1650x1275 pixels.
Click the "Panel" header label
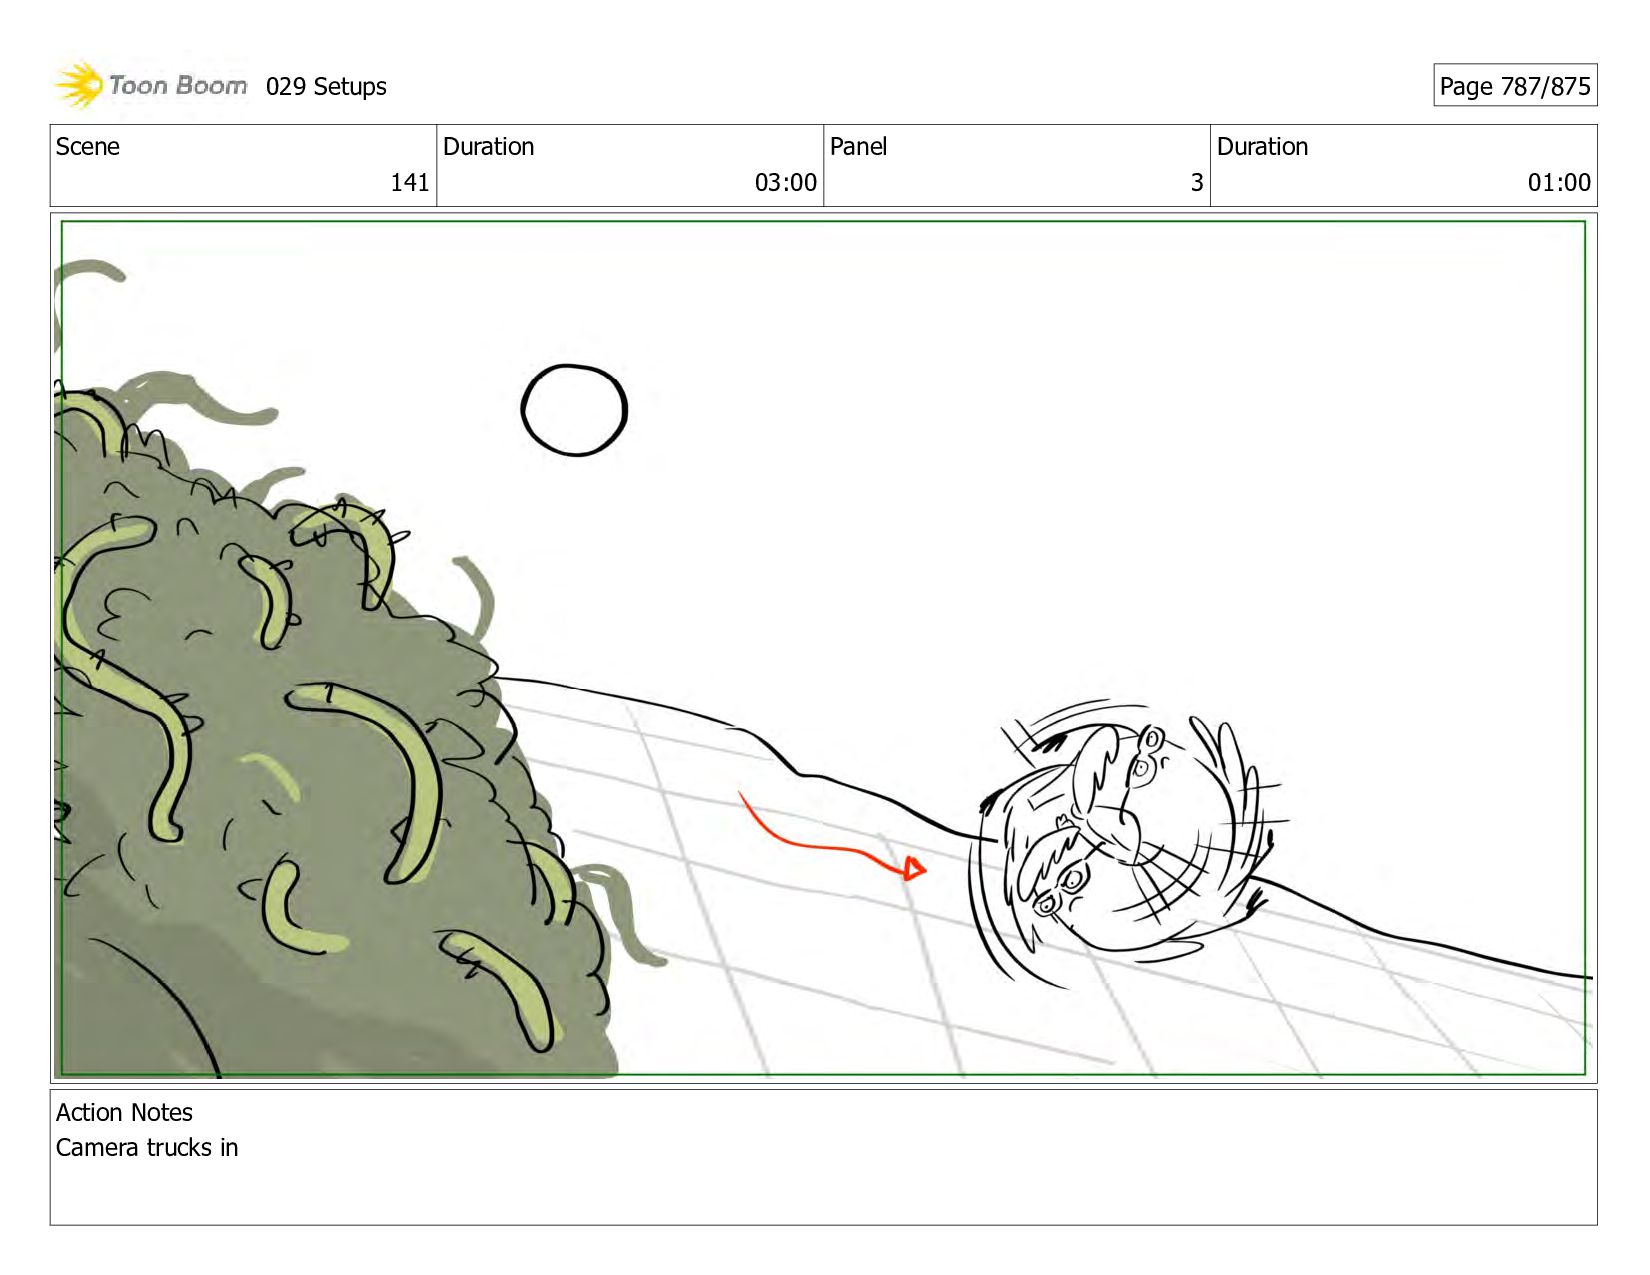858,147
